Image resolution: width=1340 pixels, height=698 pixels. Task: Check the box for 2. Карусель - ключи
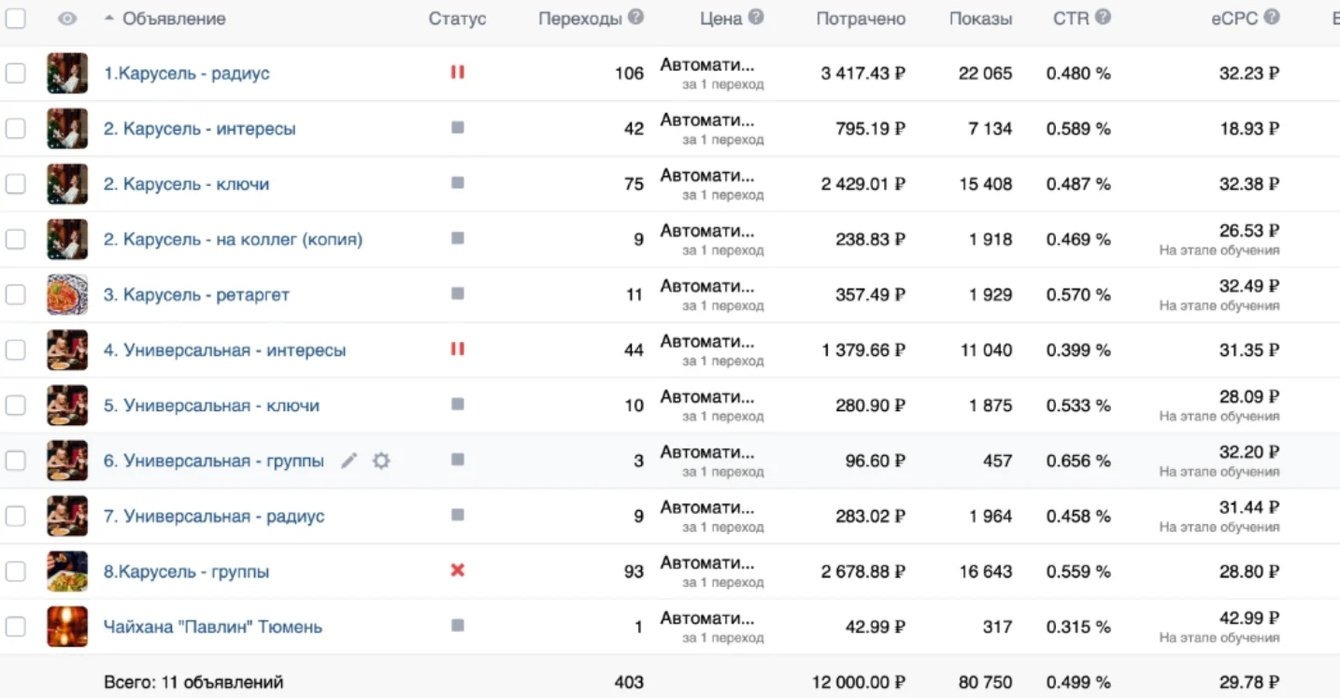pos(15,184)
